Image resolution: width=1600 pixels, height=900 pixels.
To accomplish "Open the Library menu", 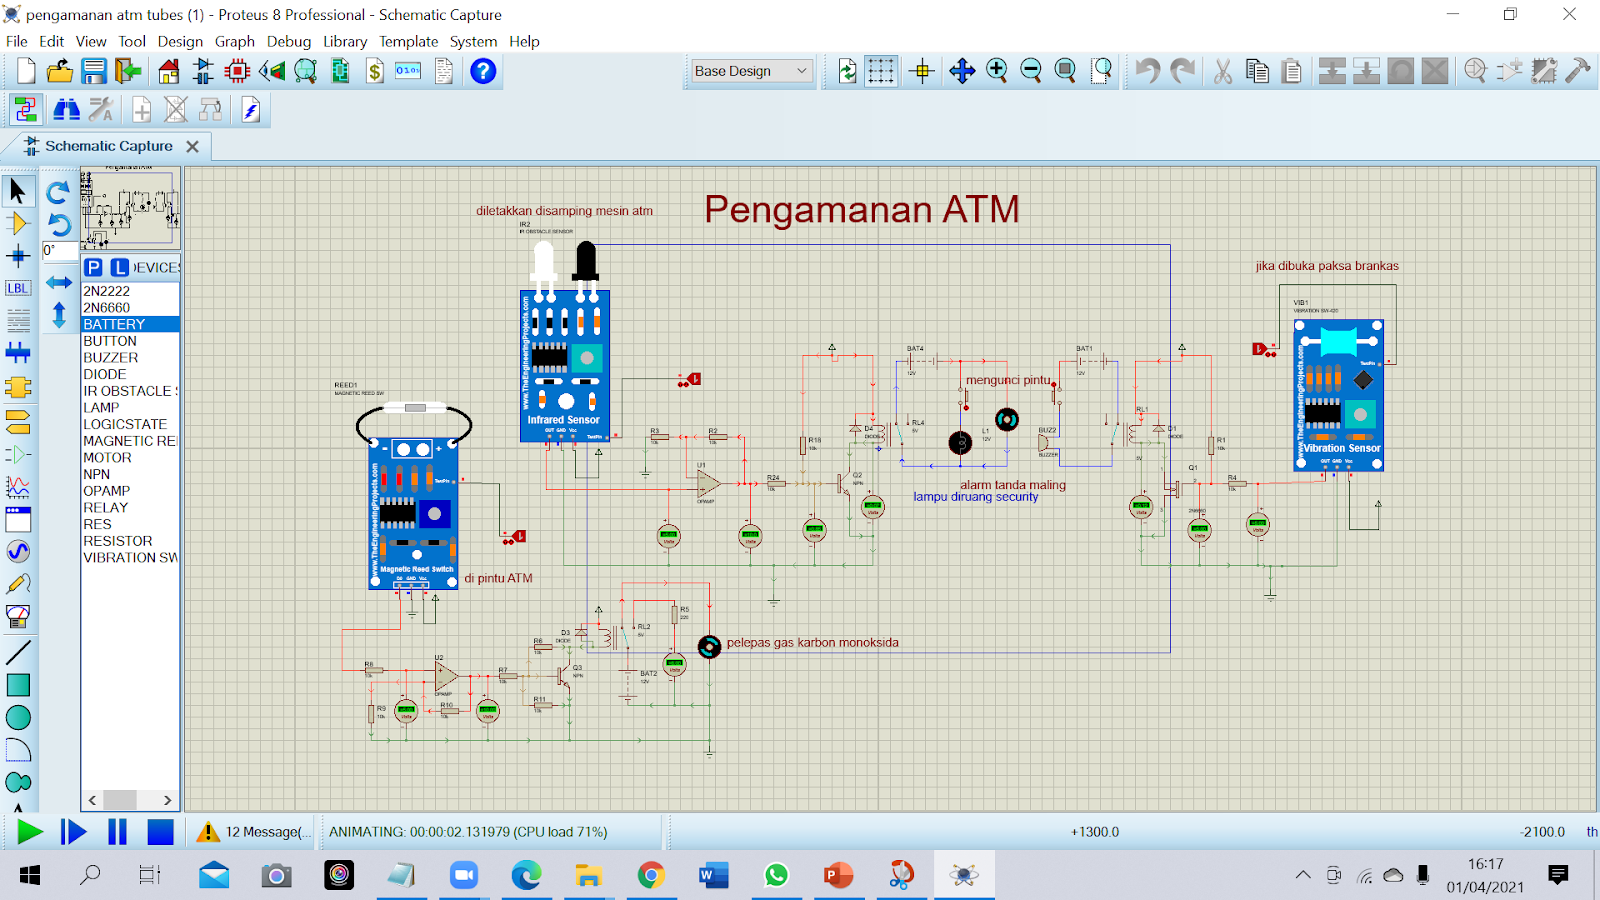I will (x=345, y=41).
